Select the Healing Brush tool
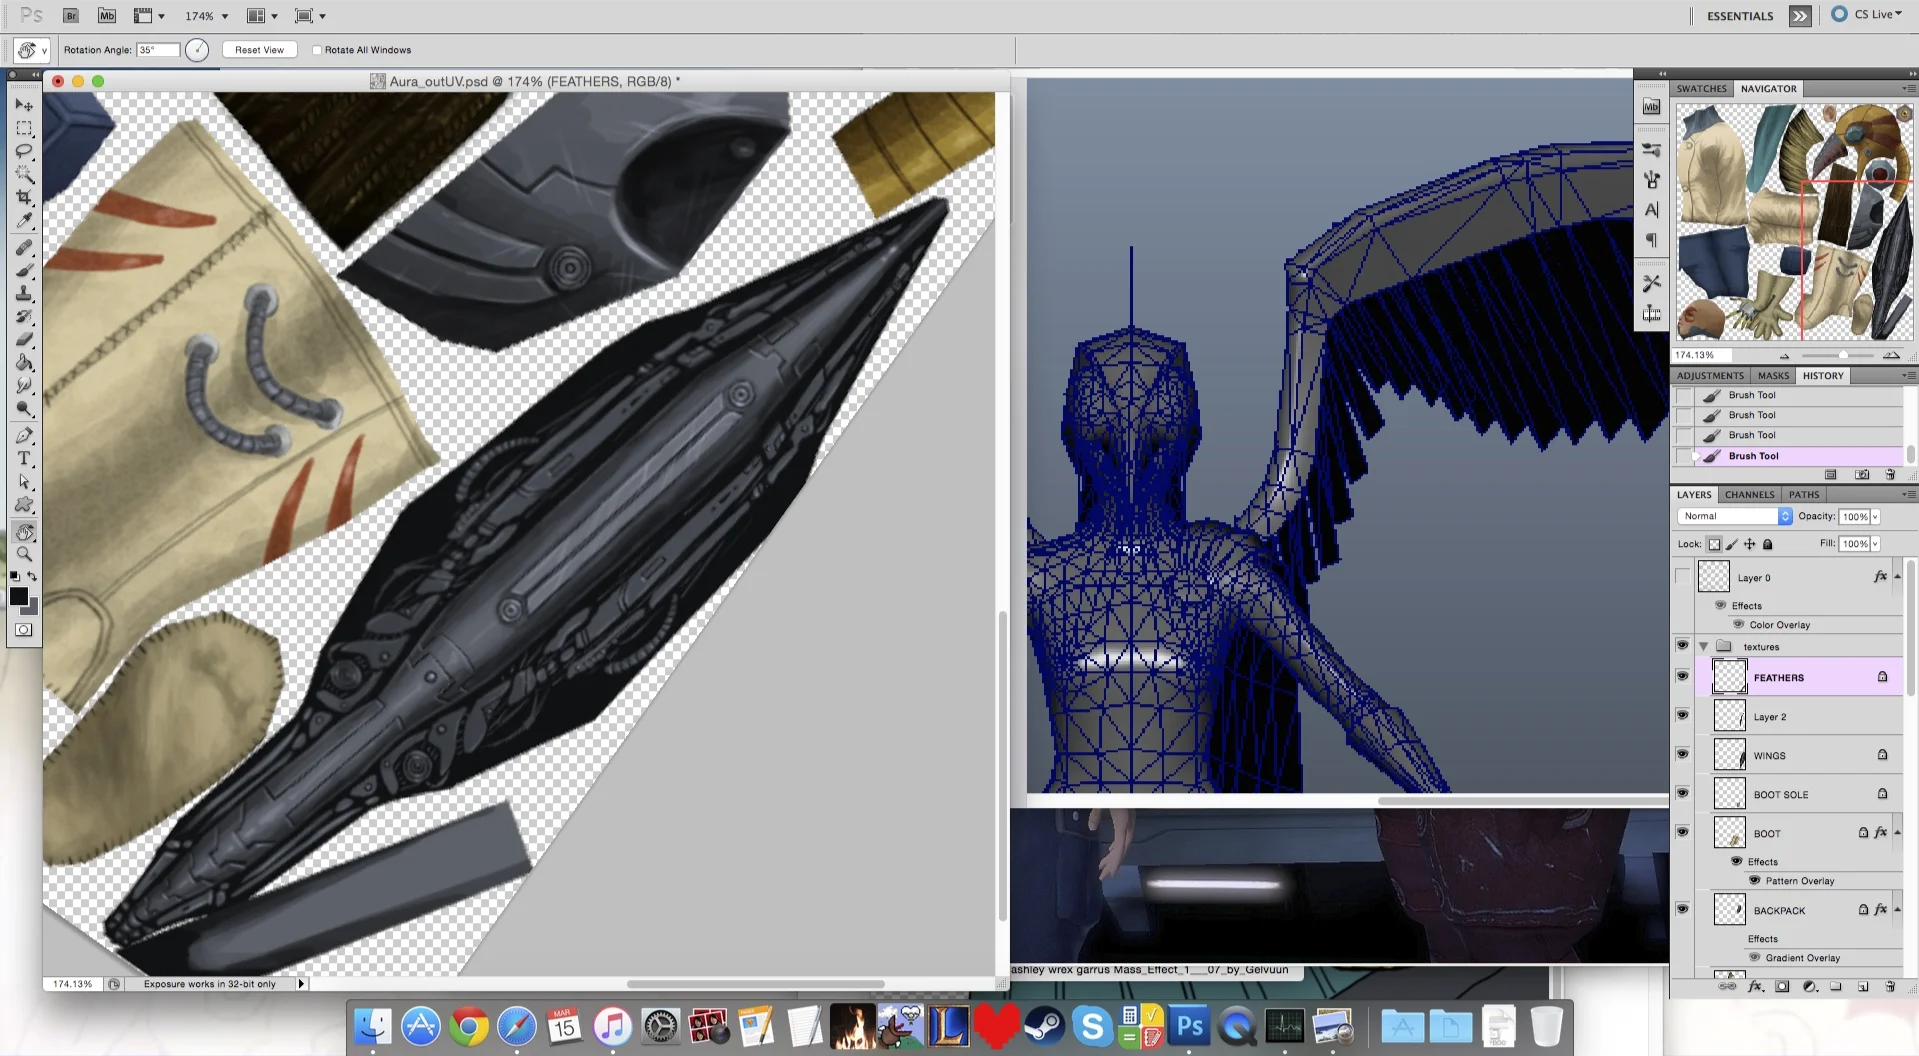The height and width of the screenshot is (1056, 1919). pos(24,247)
